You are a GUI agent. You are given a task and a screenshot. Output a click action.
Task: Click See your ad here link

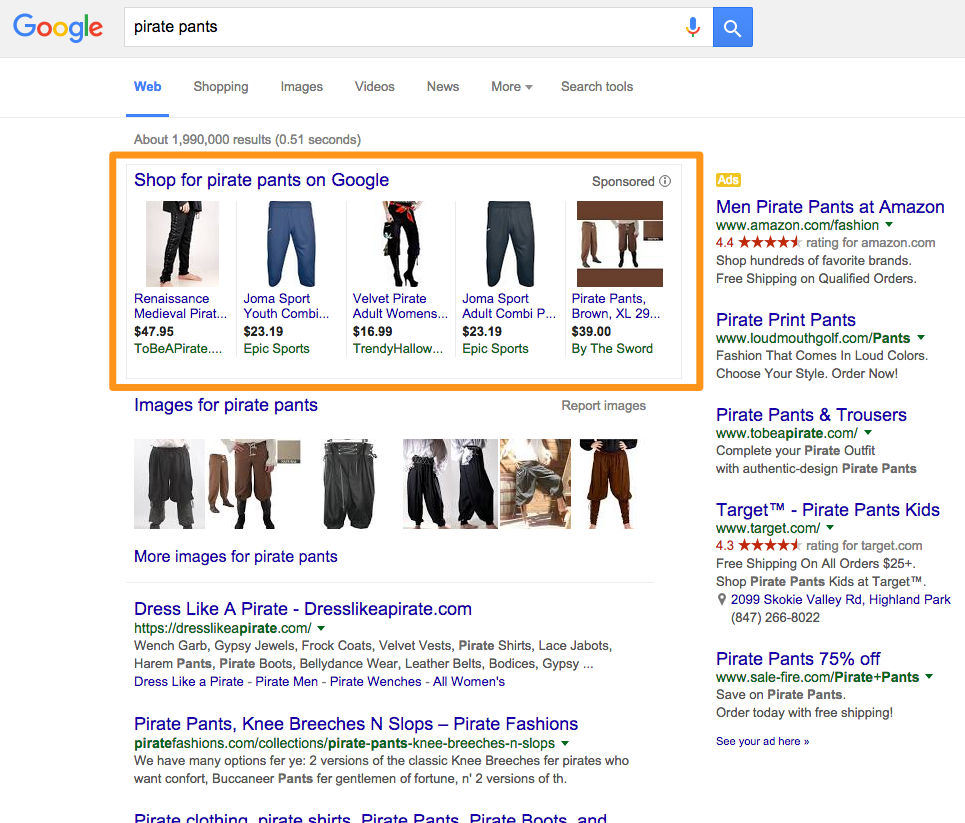coord(763,741)
